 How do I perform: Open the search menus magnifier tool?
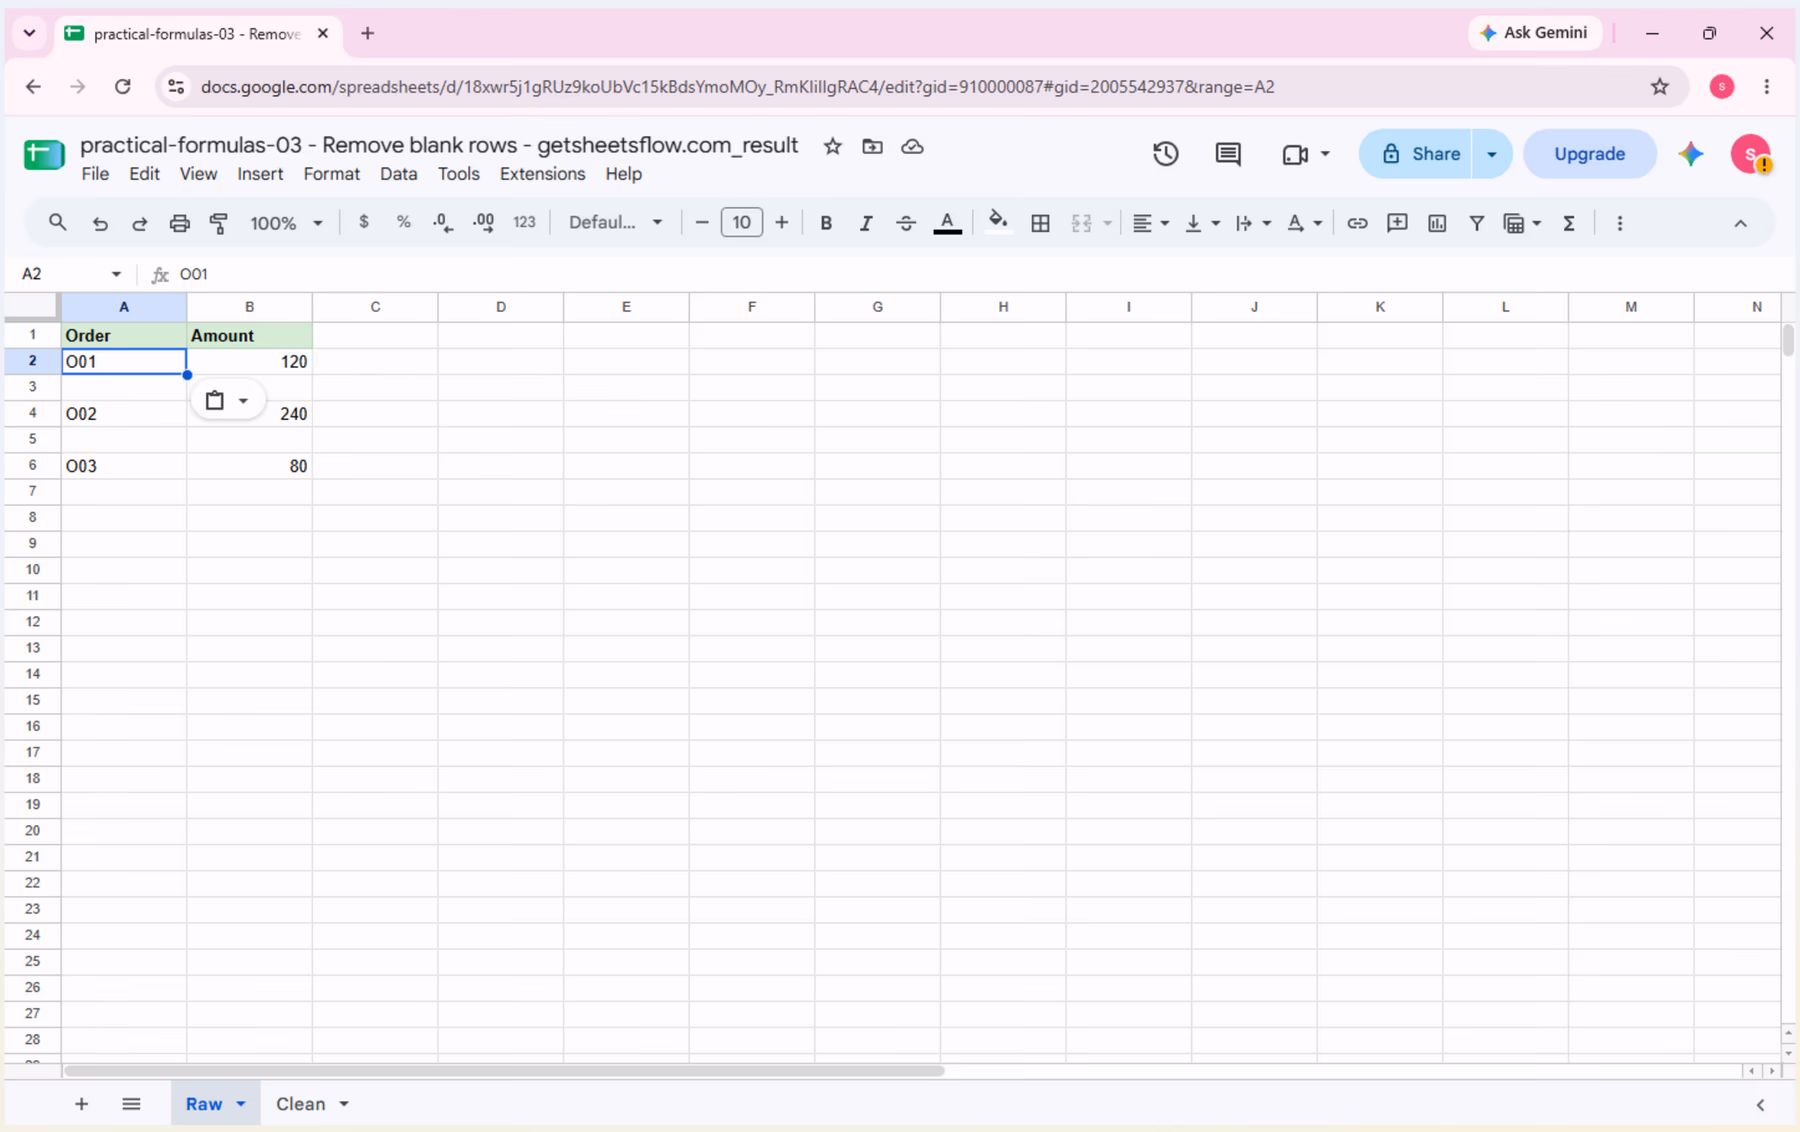(x=57, y=223)
